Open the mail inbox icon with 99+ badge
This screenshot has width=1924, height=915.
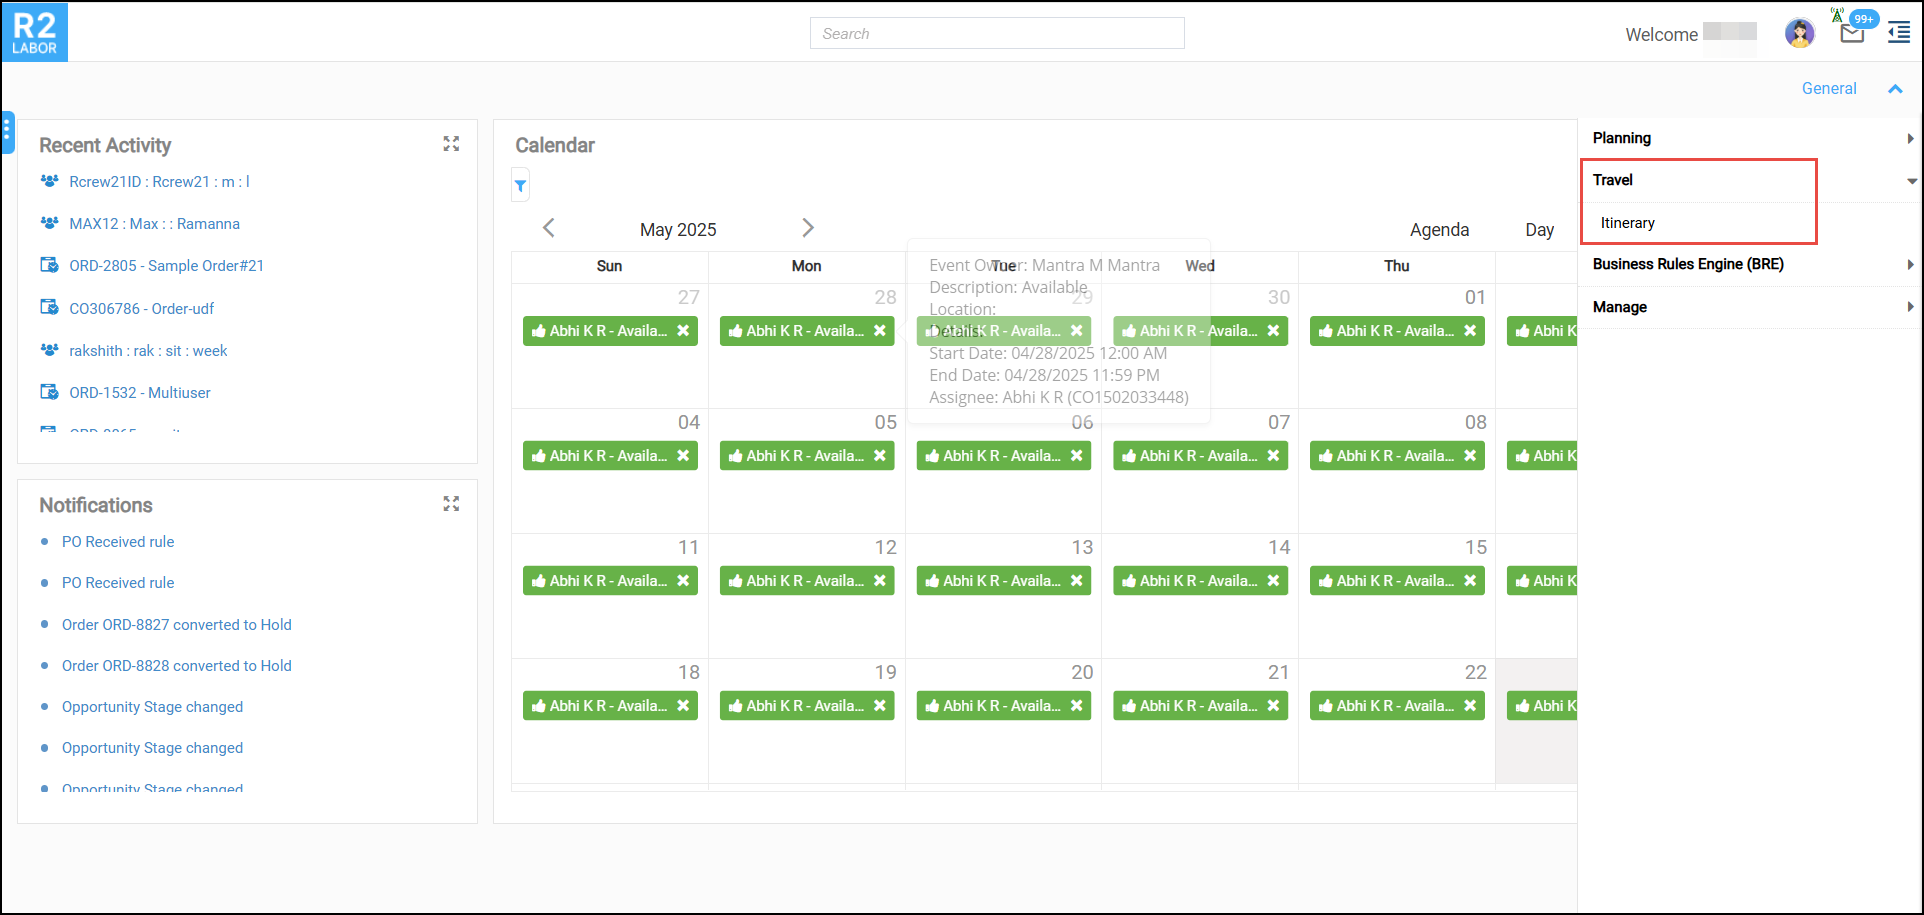1851,34
